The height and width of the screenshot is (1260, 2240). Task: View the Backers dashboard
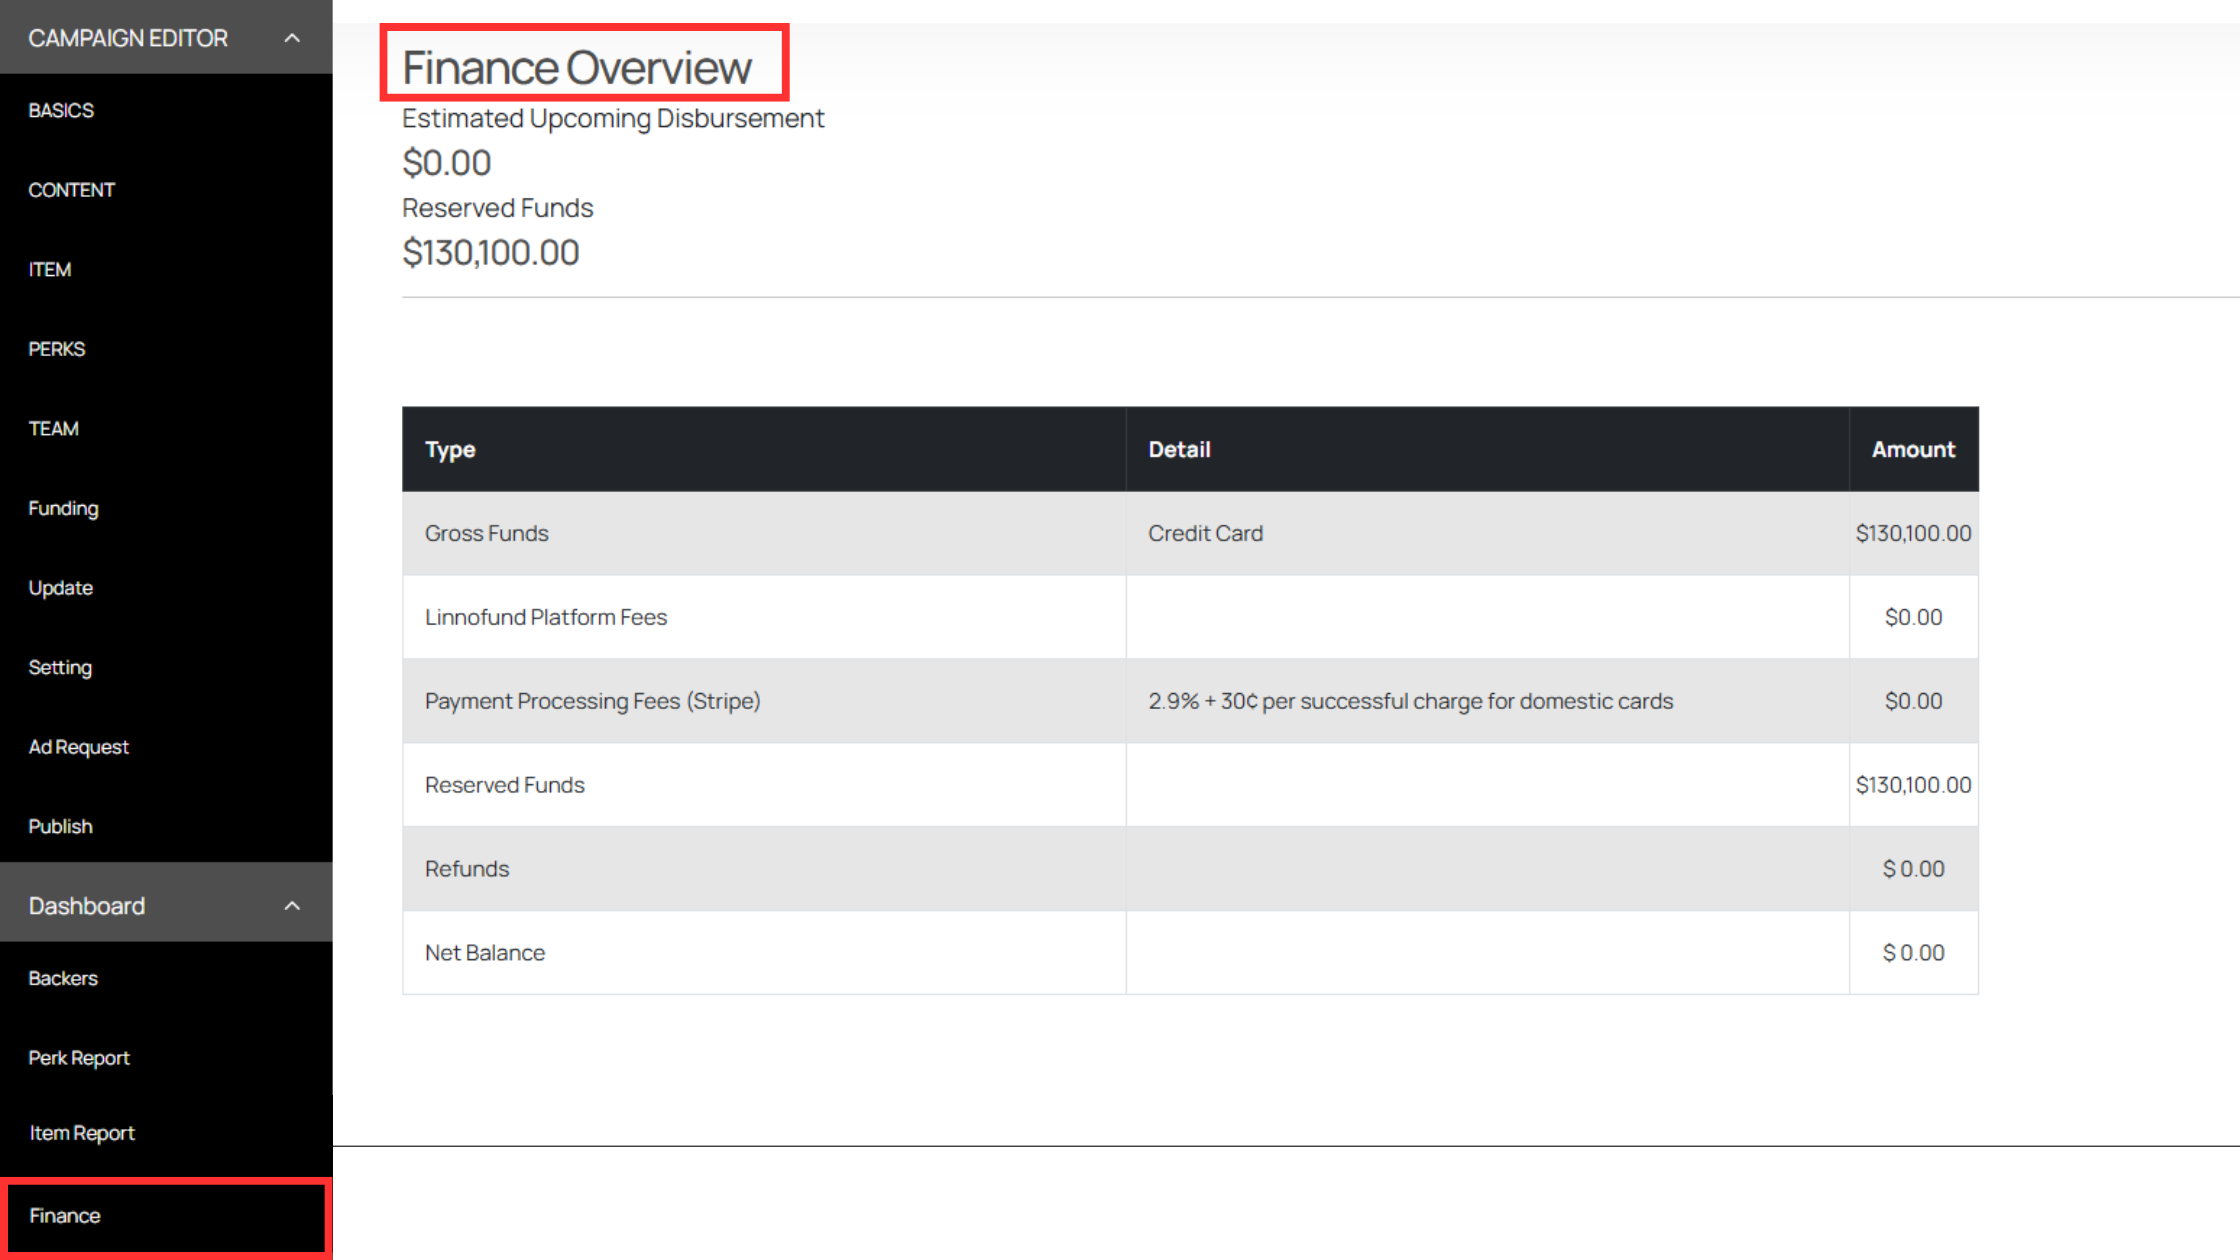point(63,978)
